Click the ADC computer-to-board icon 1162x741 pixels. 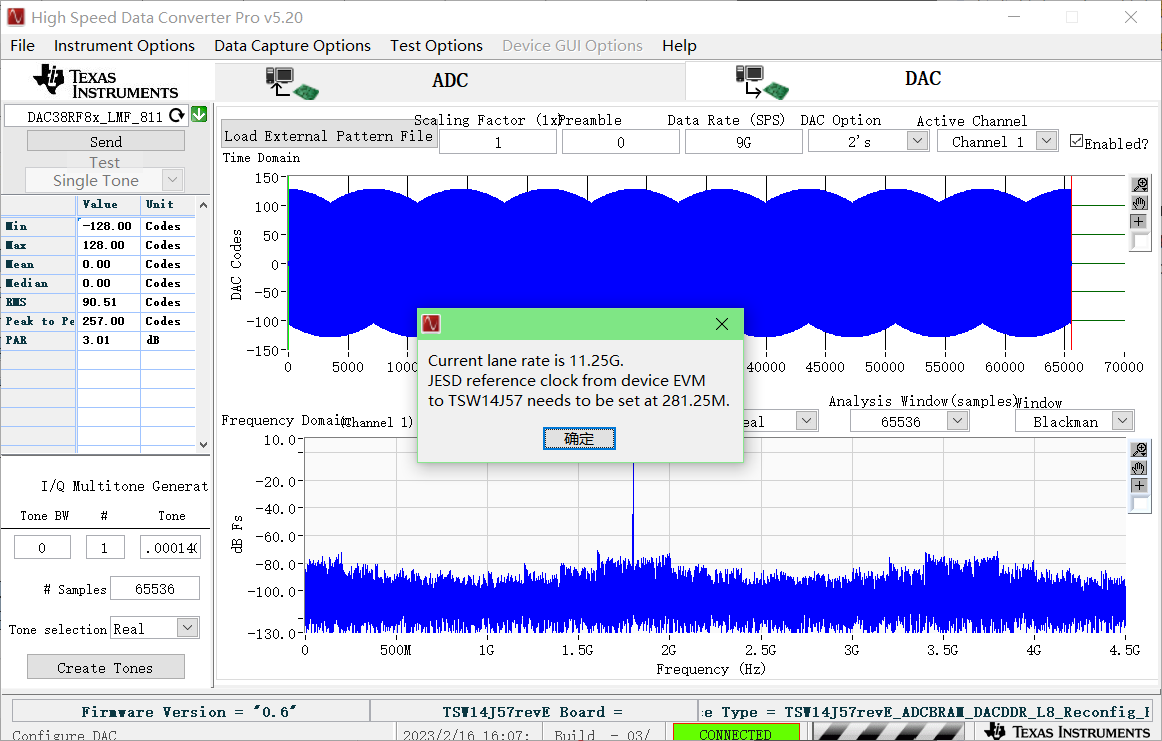coord(291,82)
